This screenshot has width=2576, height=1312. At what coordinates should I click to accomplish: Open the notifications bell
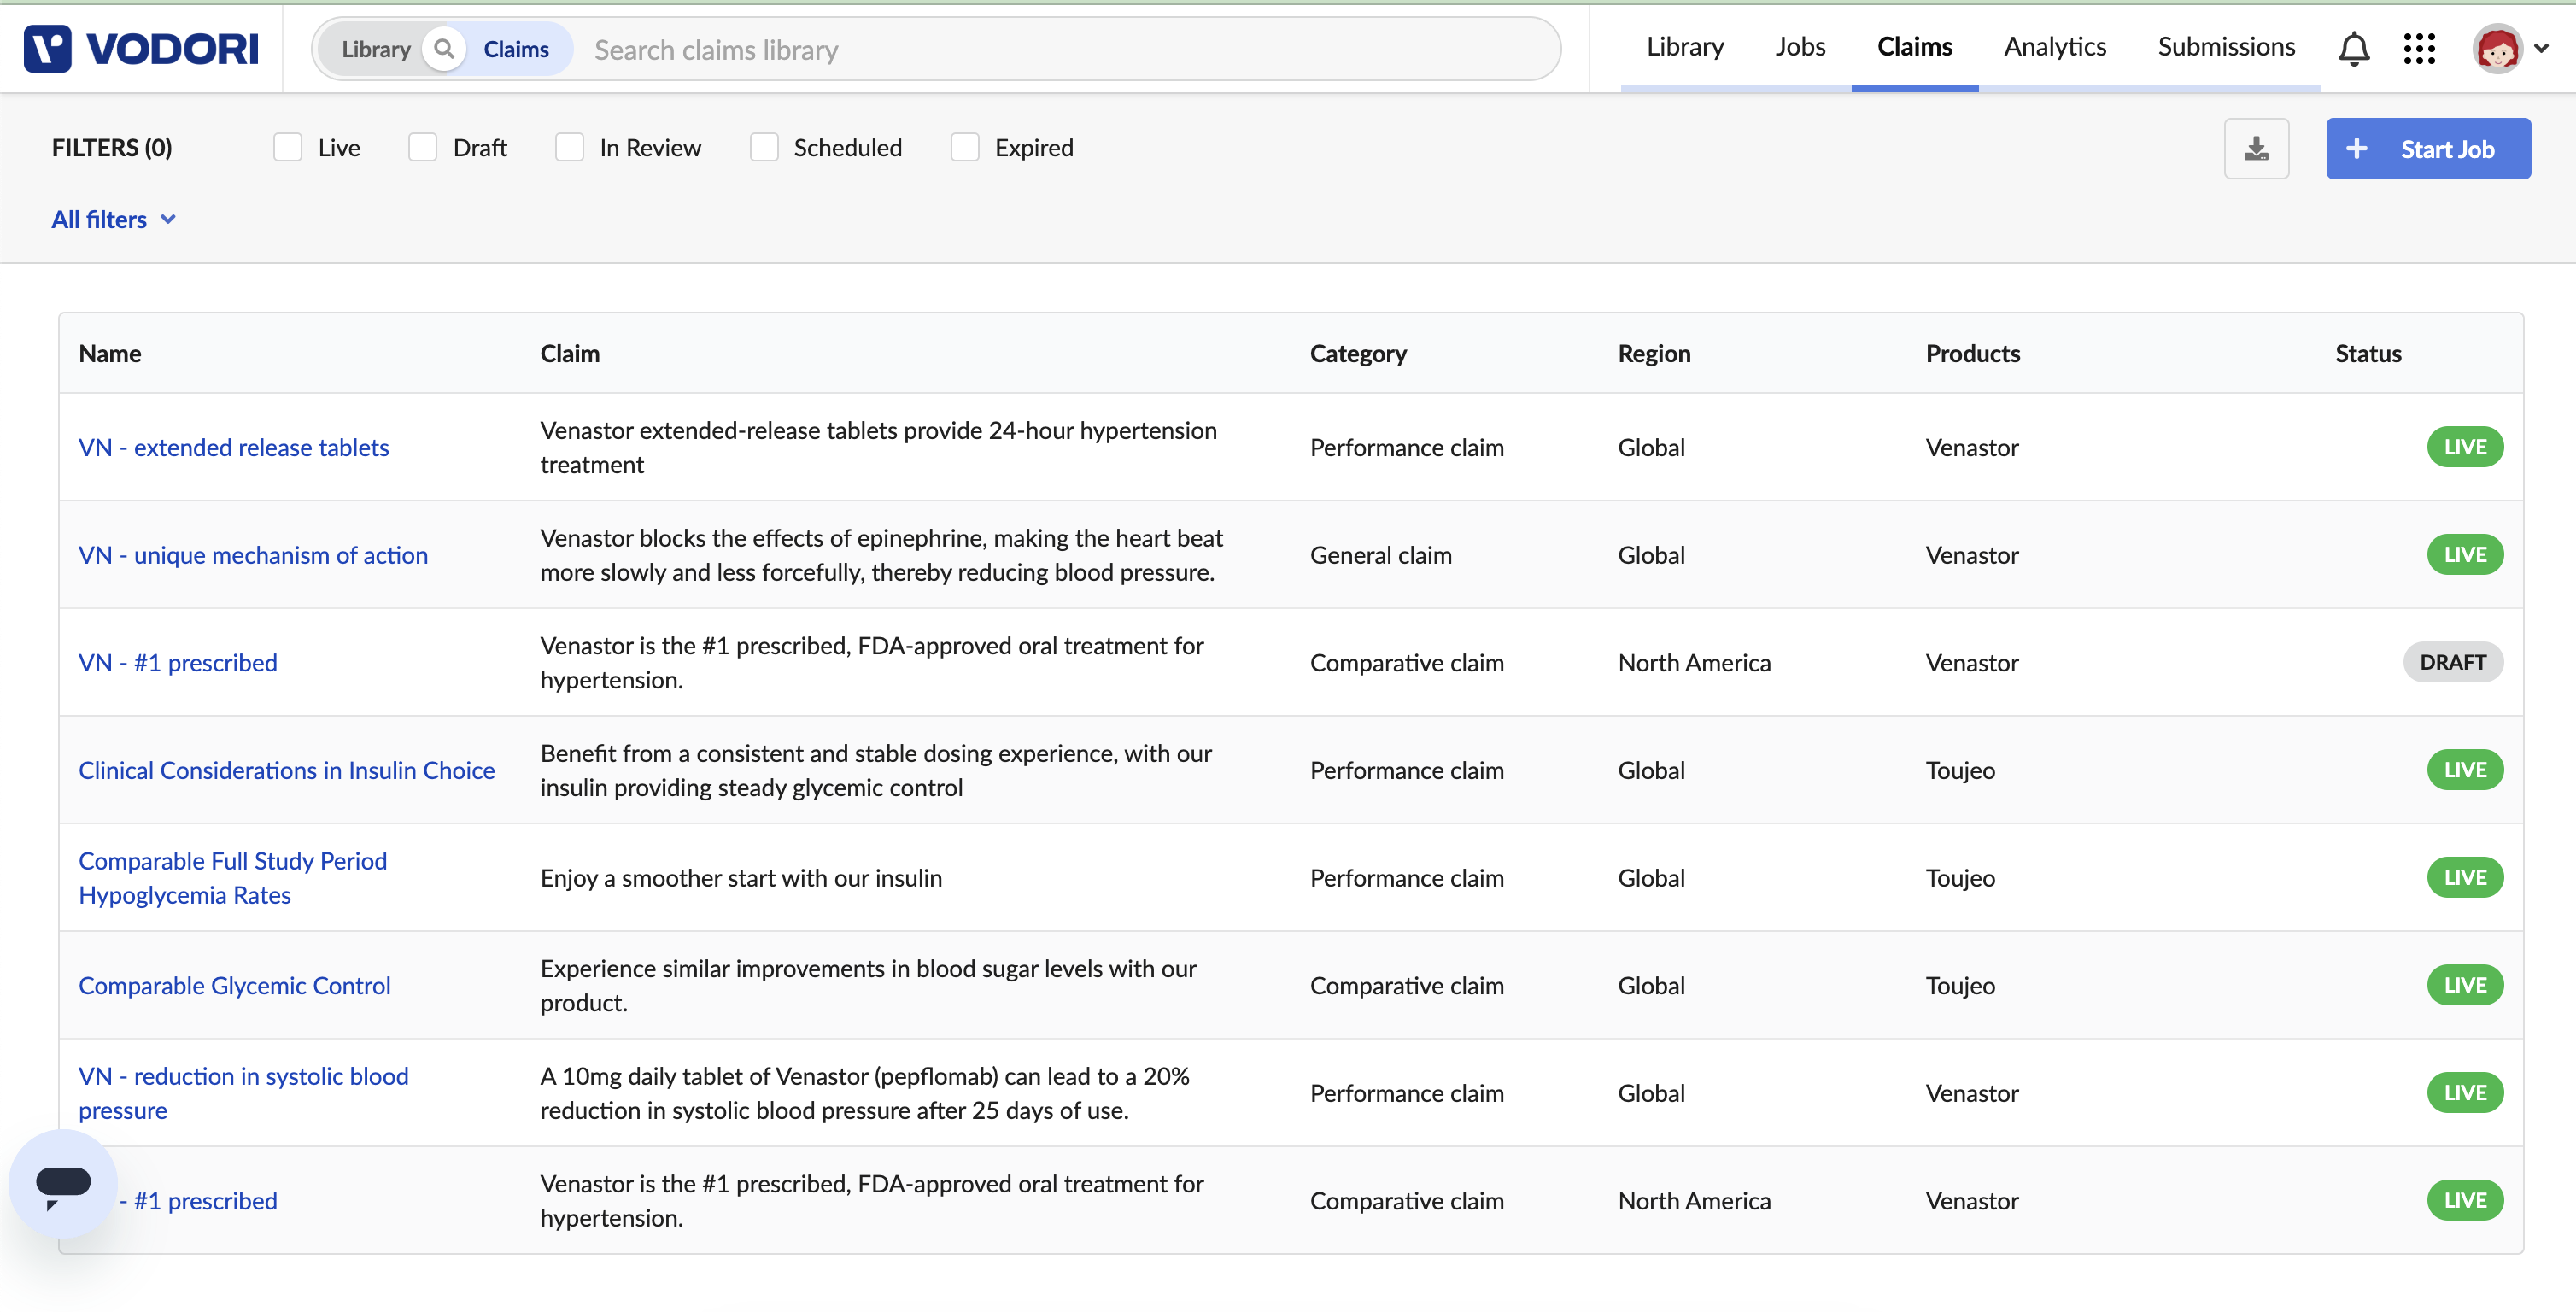[x=2353, y=48]
